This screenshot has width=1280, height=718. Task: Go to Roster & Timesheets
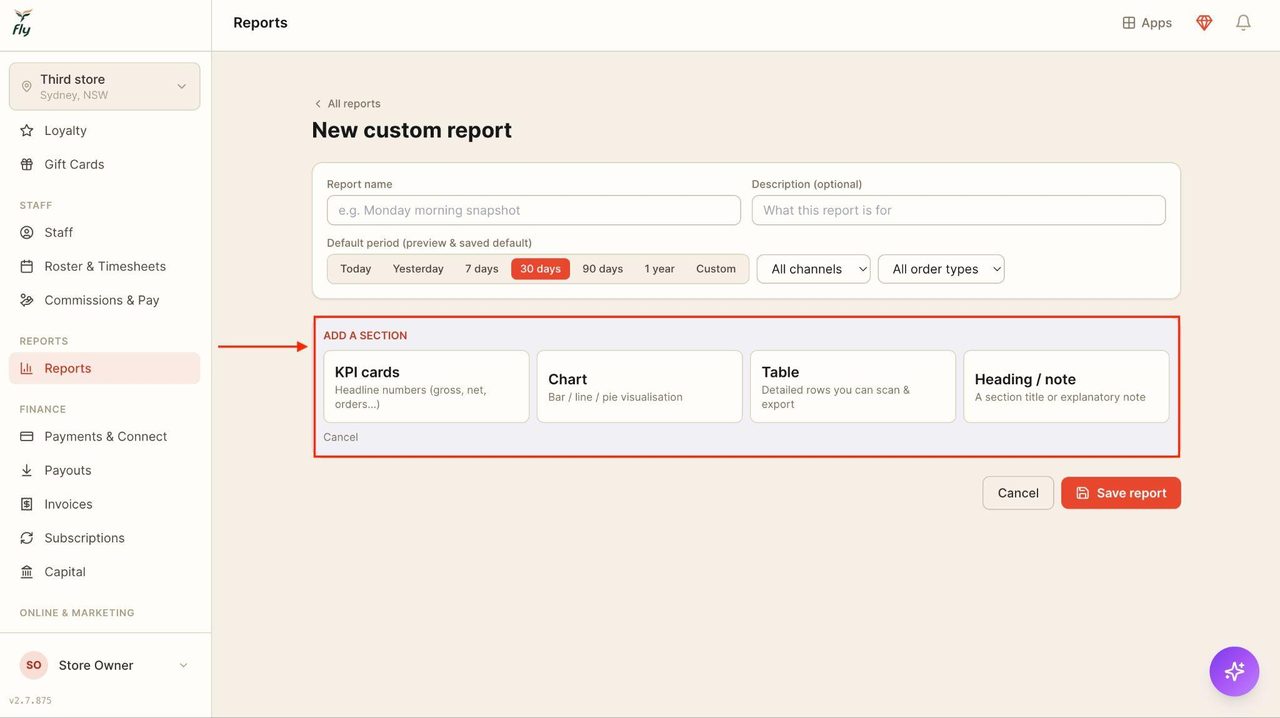point(105,266)
